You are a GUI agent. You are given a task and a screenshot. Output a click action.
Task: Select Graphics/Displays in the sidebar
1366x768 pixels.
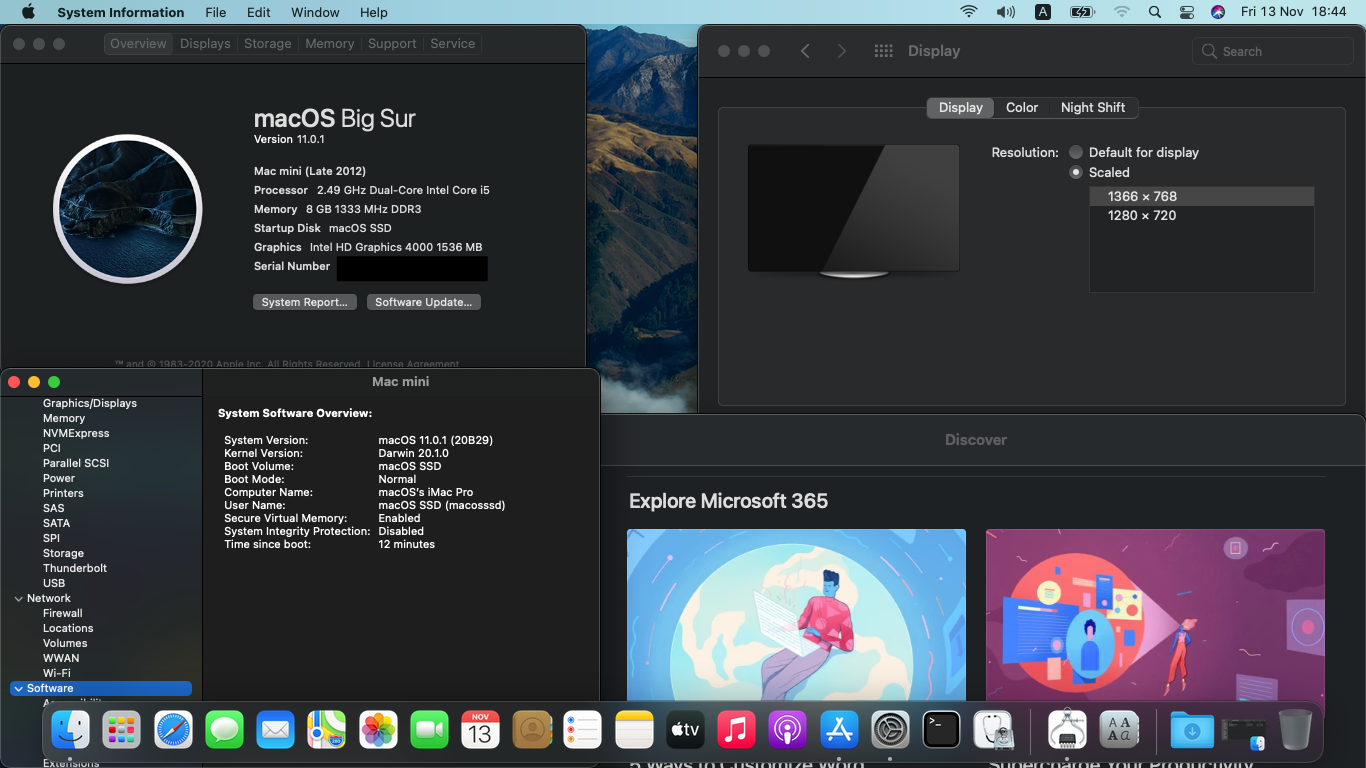point(90,403)
